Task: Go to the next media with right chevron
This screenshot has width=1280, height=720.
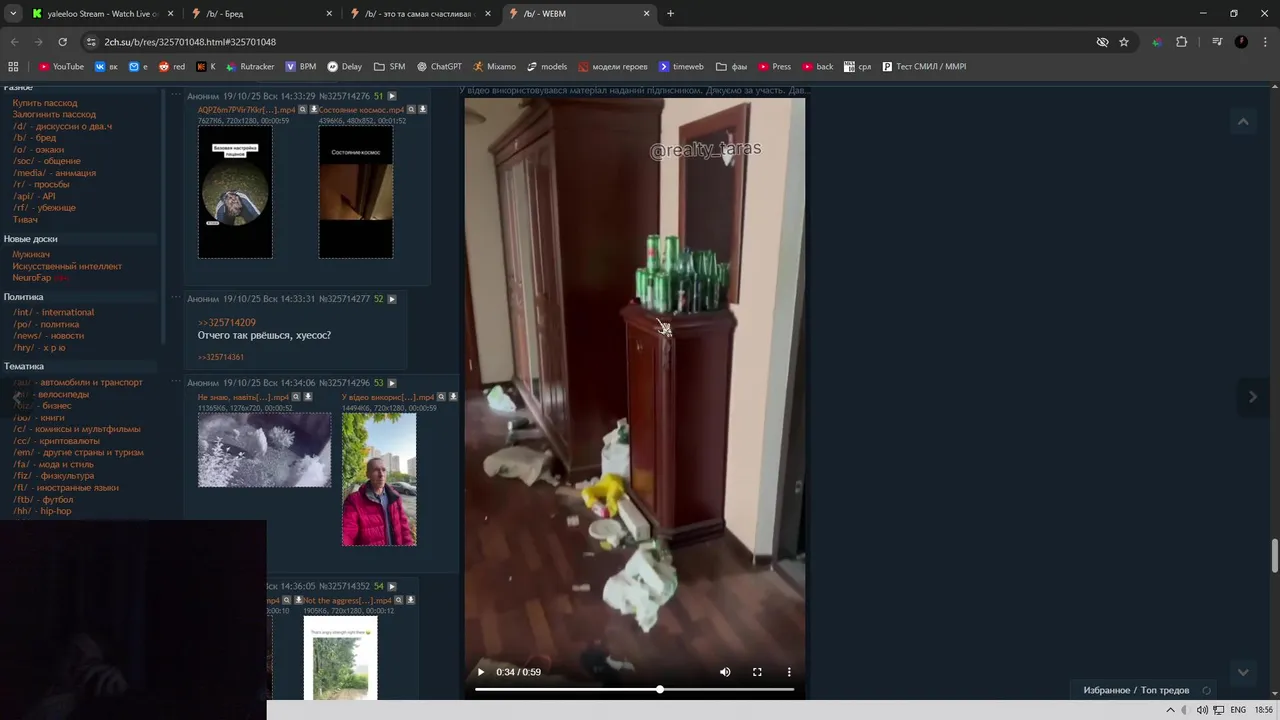Action: click(x=1253, y=396)
